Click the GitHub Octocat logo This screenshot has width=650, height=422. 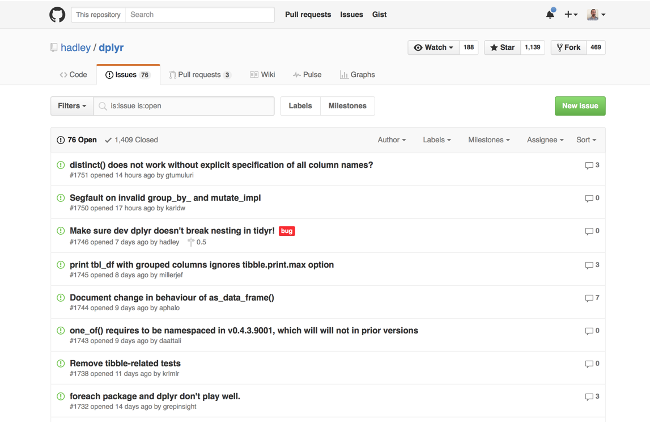pos(57,15)
